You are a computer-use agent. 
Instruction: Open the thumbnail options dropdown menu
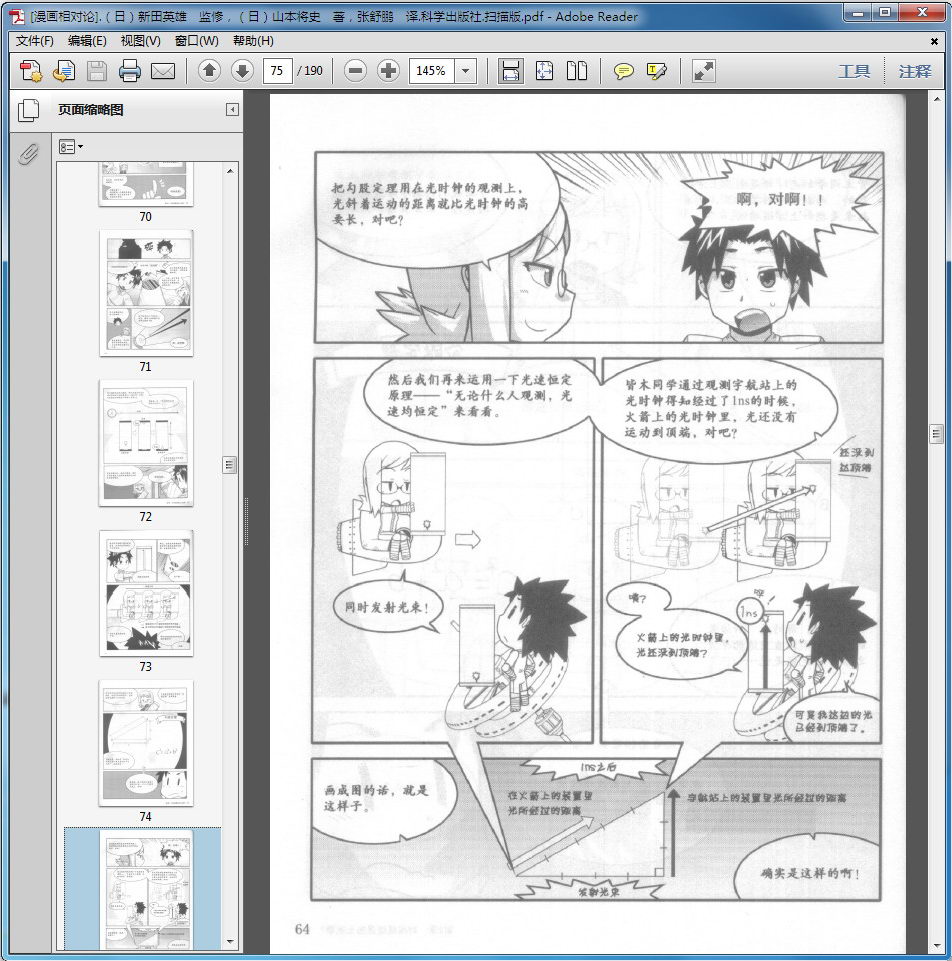pyautogui.click(x=70, y=147)
